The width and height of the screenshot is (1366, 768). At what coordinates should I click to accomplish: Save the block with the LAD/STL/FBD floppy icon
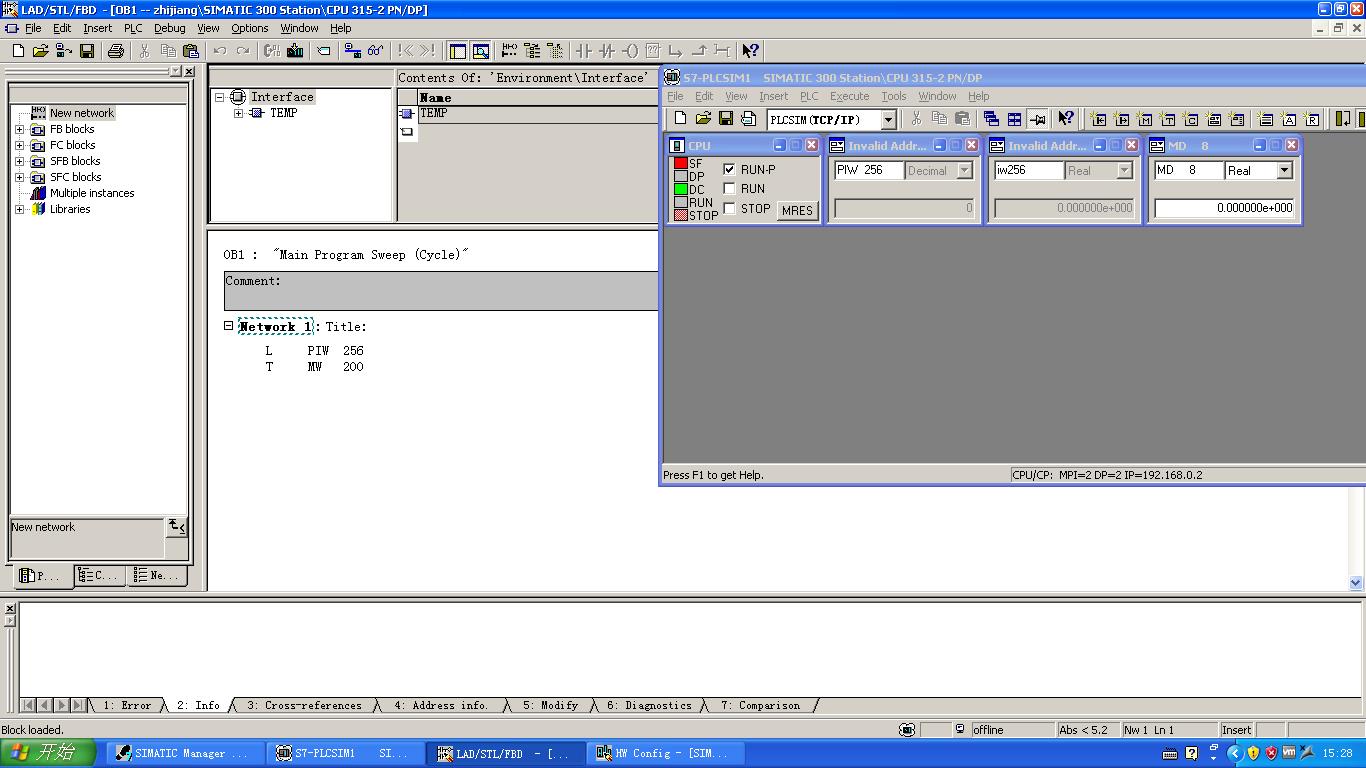87,51
